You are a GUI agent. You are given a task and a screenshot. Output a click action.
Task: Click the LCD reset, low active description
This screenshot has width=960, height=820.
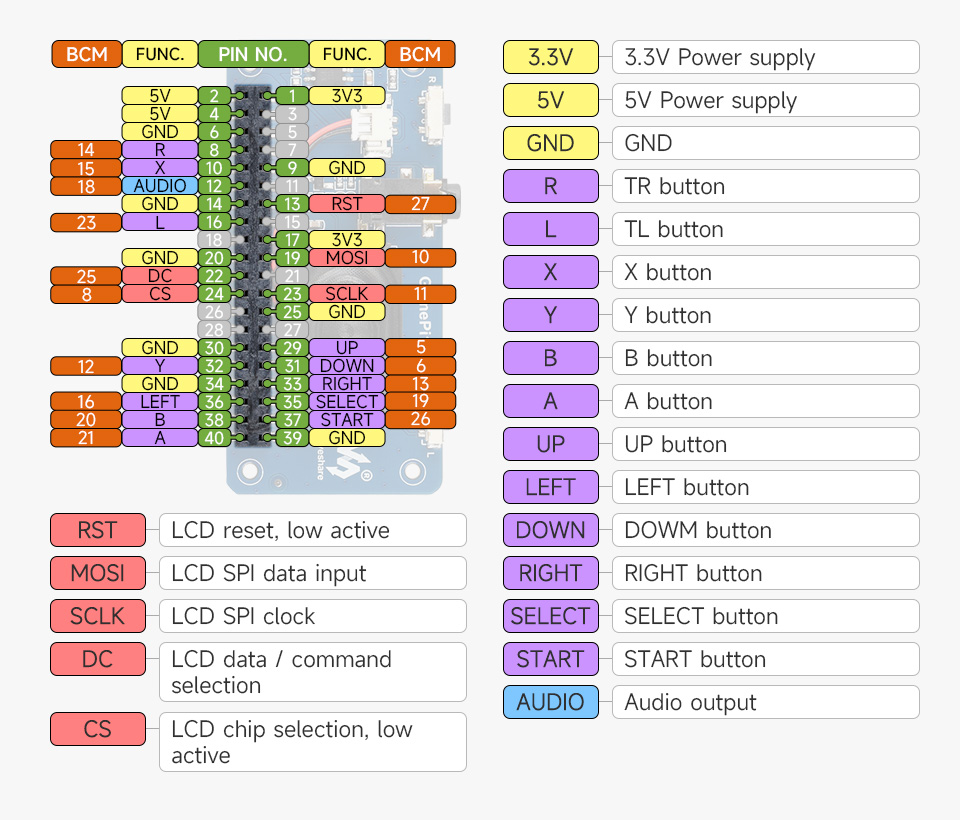click(312, 530)
